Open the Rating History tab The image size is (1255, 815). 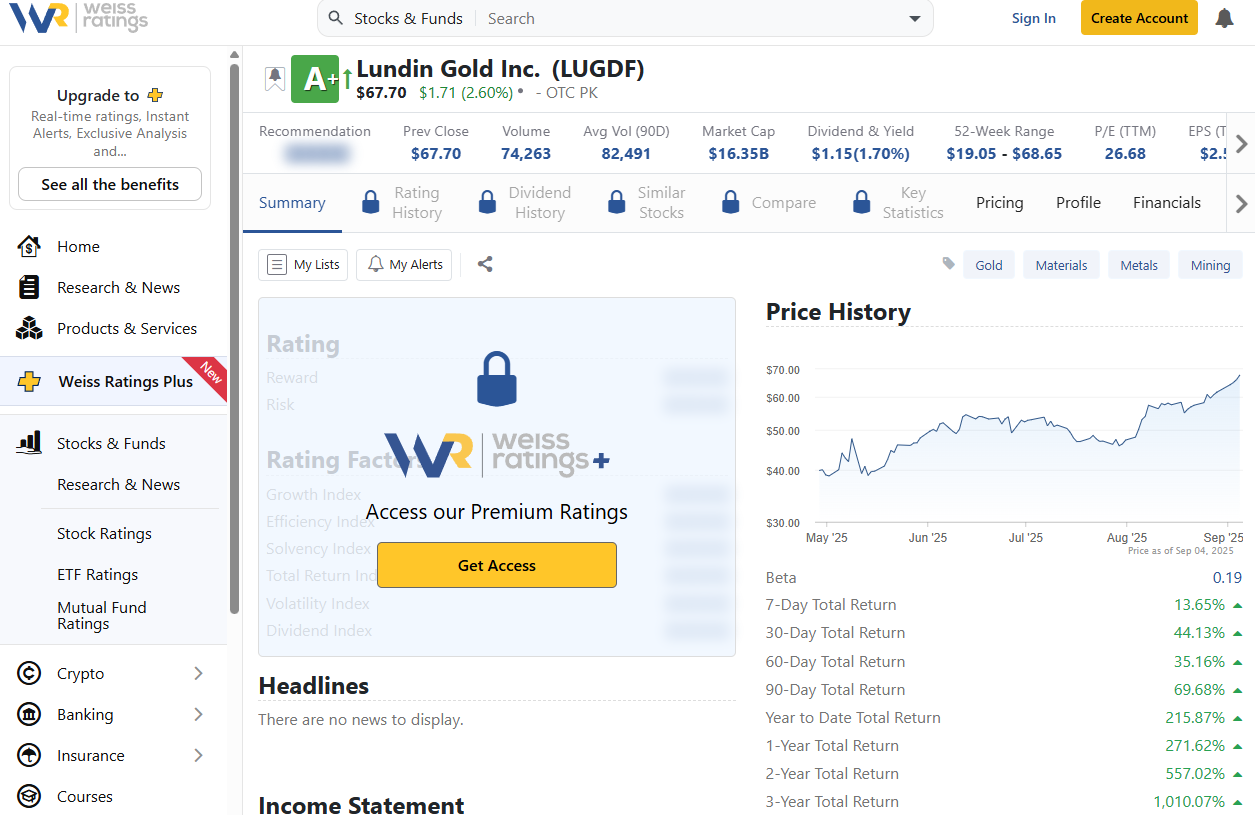[417, 203]
